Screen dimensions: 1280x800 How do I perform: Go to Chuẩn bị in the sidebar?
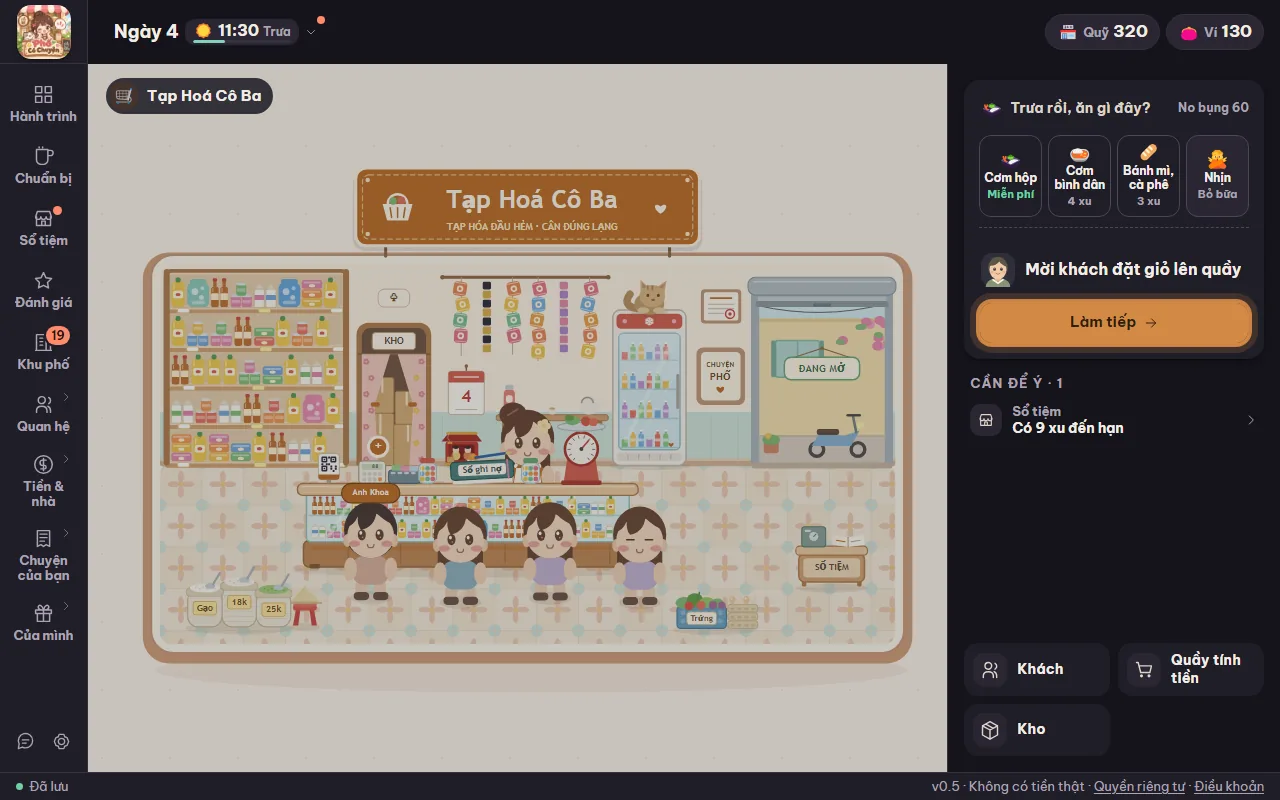43,166
